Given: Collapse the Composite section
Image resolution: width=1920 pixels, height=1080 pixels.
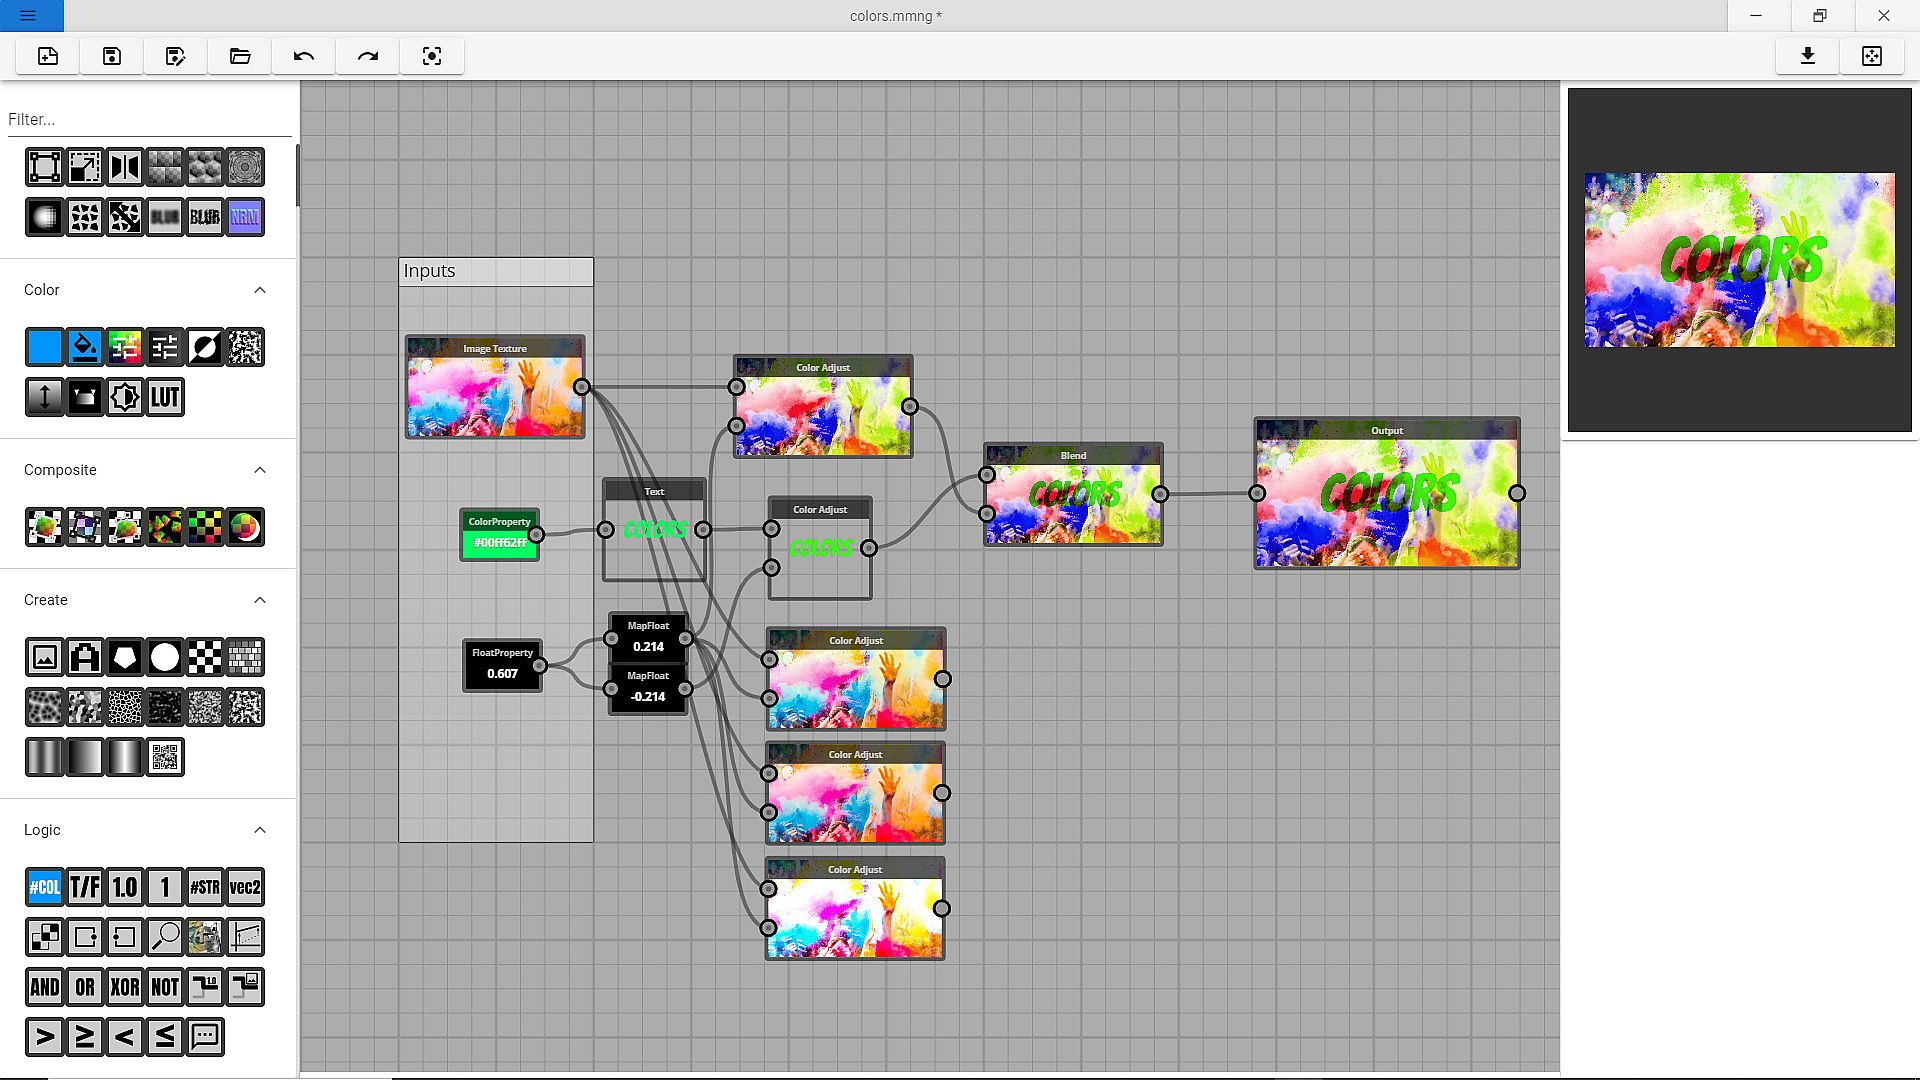Looking at the screenshot, I should pyautogui.click(x=260, y=470).
